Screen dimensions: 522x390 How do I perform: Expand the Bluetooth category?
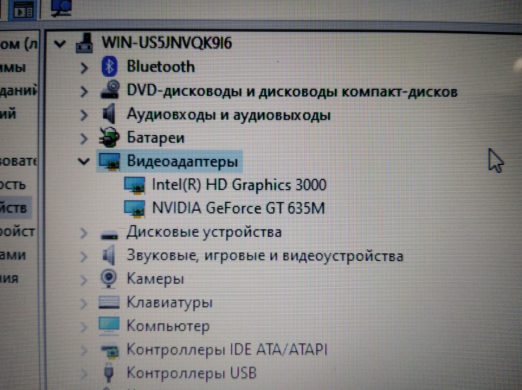84,68
